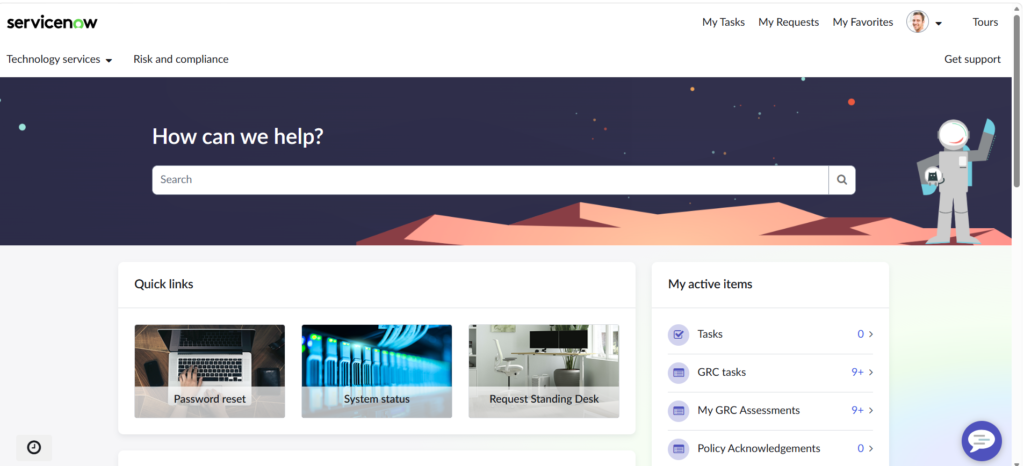The height and width of the screenshot is (466, 1024).
Task: Click the clock icon at bottom left
Action: (x=34, y=447)
